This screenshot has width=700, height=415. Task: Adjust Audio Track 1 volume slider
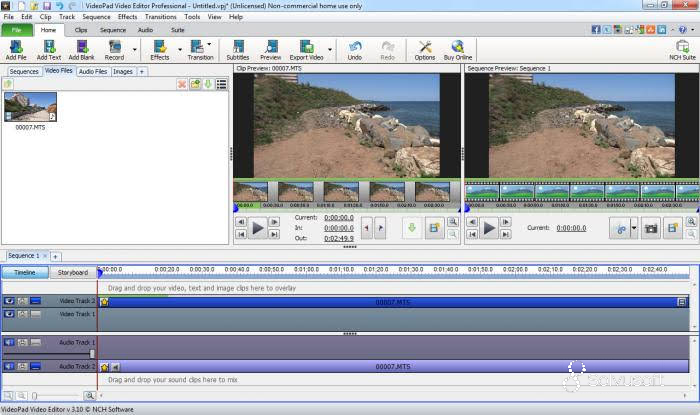(92, 354)
